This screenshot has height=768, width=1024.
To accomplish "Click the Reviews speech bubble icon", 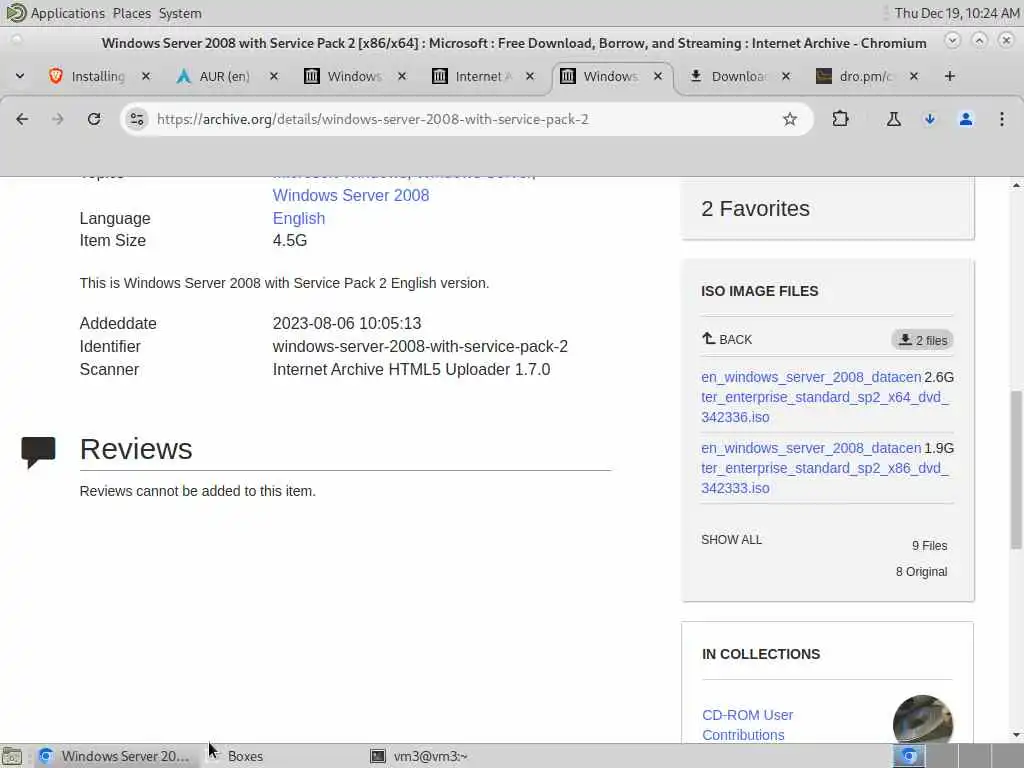I will (x=38, y=452).
